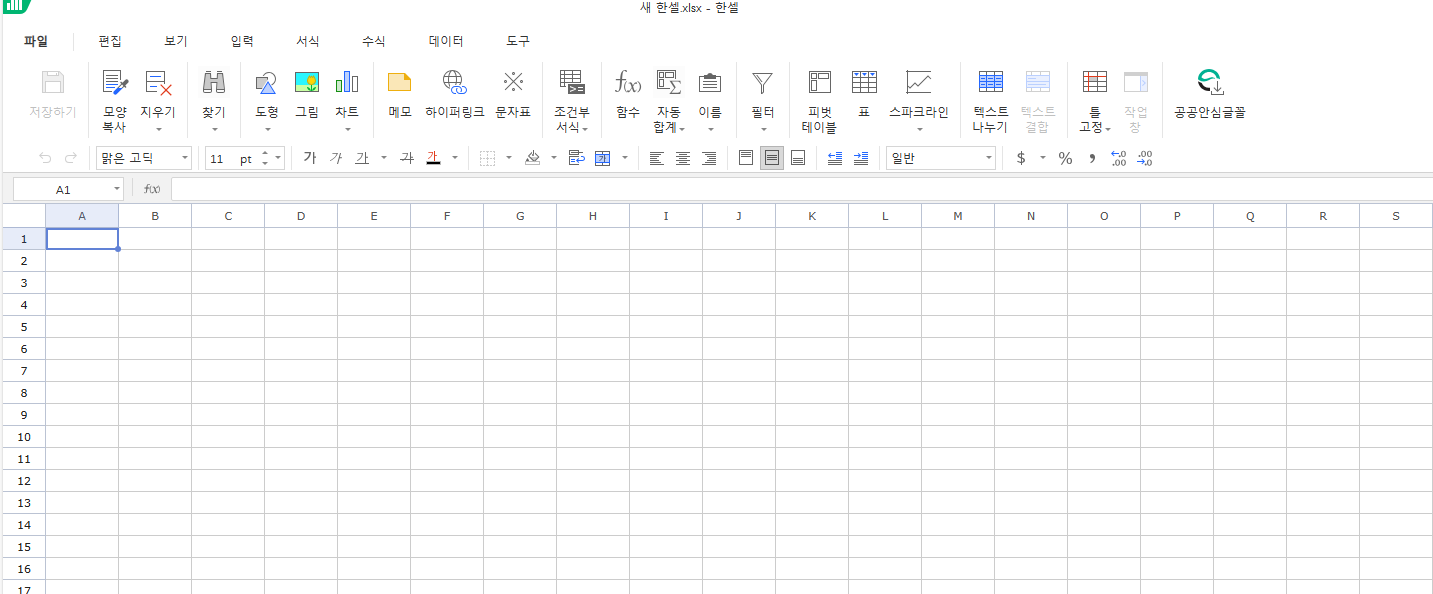This screenshot has width=1433, height=594.
Task: Click the decrease decimal places icon
Action: [x=1145, y=158]
